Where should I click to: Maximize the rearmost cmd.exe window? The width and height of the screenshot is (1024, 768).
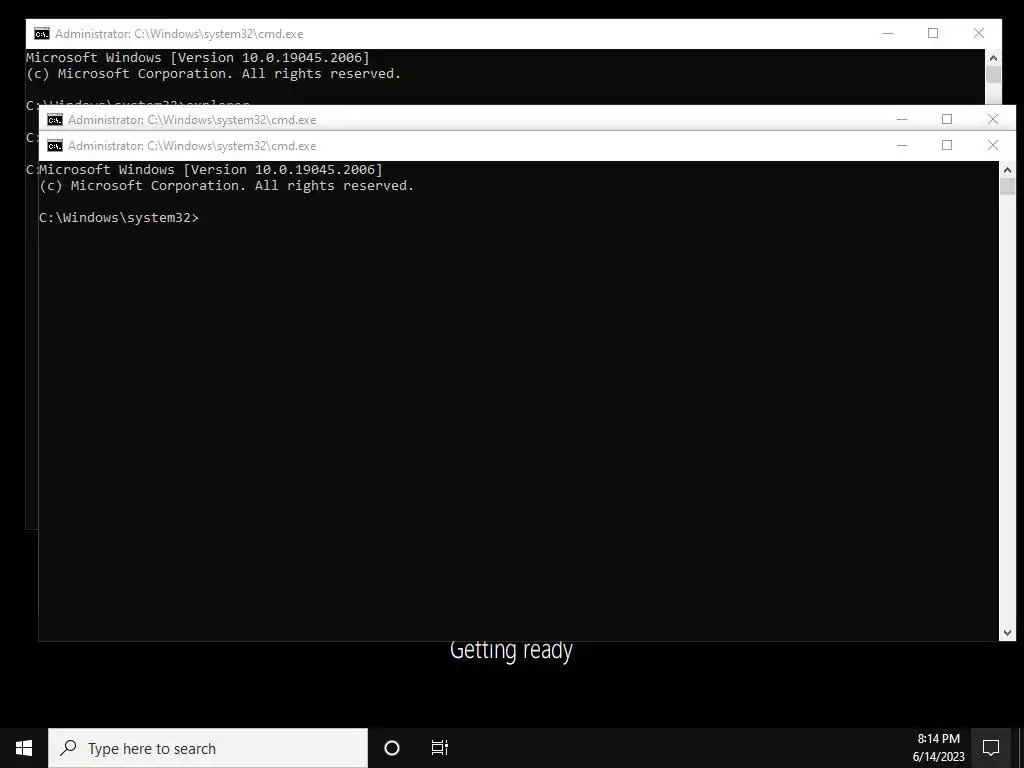click(x=933, y=33)
